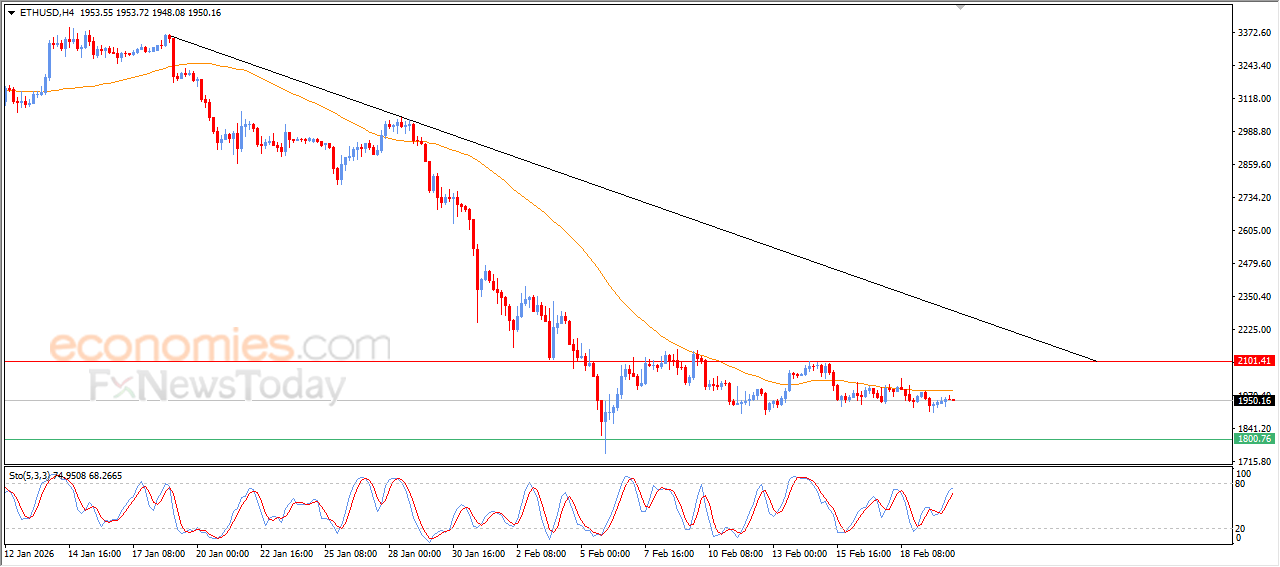Select the black 1950.16 current price tag

pyautogui.click(x=1253, y=401)
